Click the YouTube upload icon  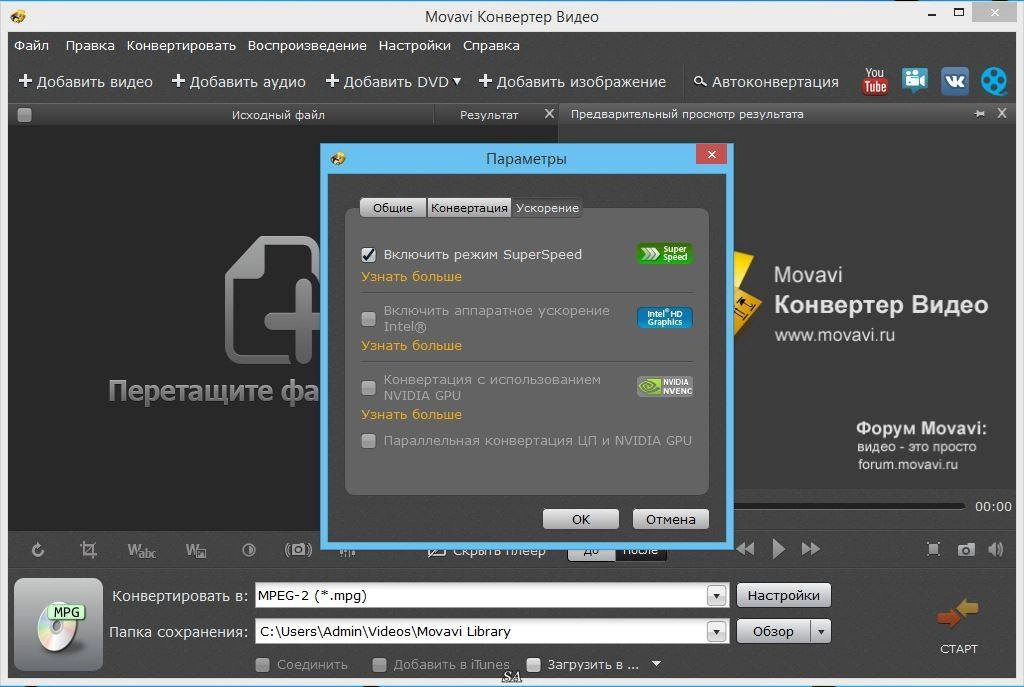coord(875,81)
